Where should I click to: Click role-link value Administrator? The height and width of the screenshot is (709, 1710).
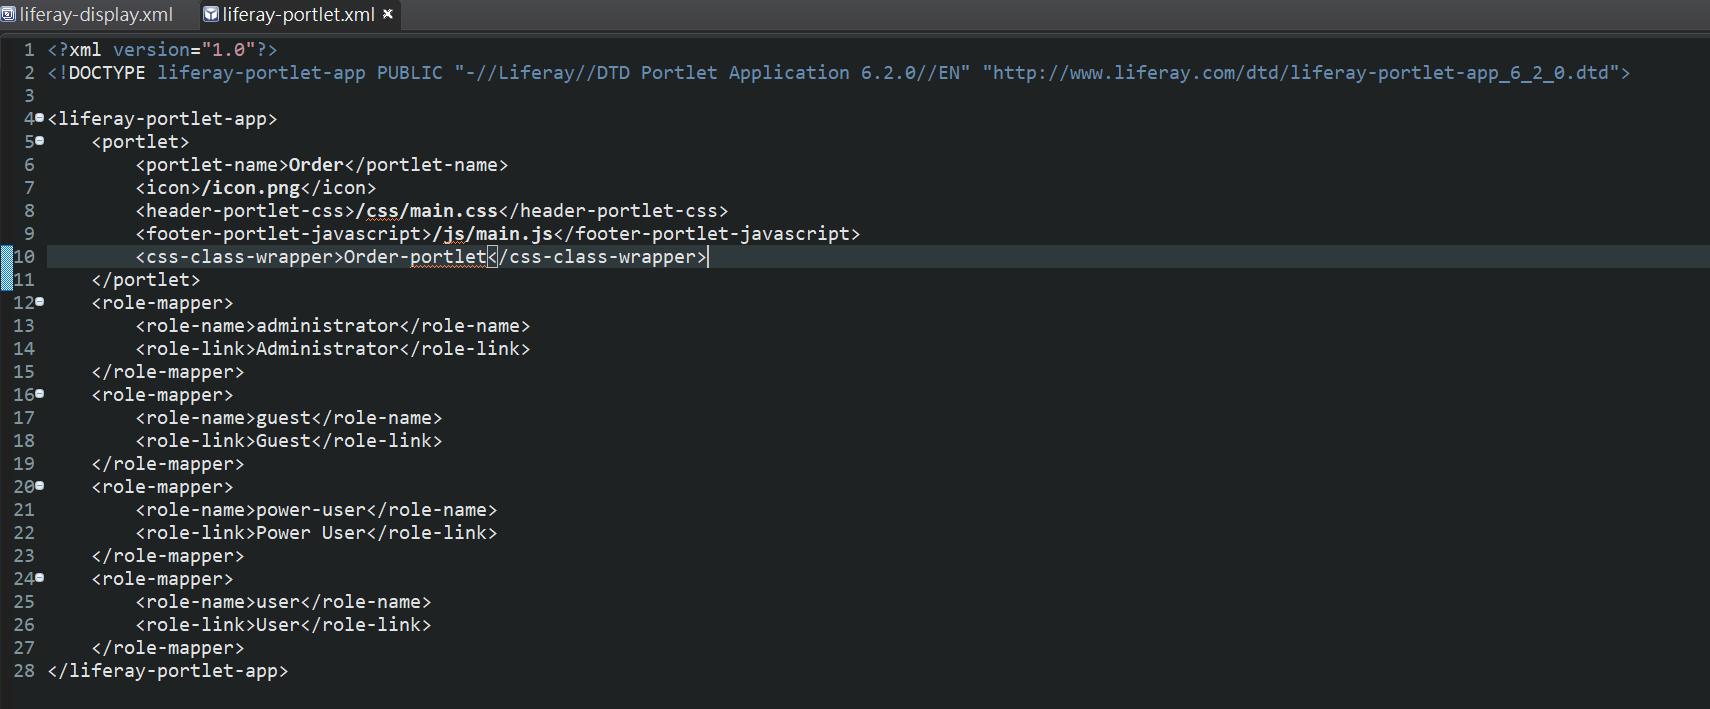coord(328,349)
